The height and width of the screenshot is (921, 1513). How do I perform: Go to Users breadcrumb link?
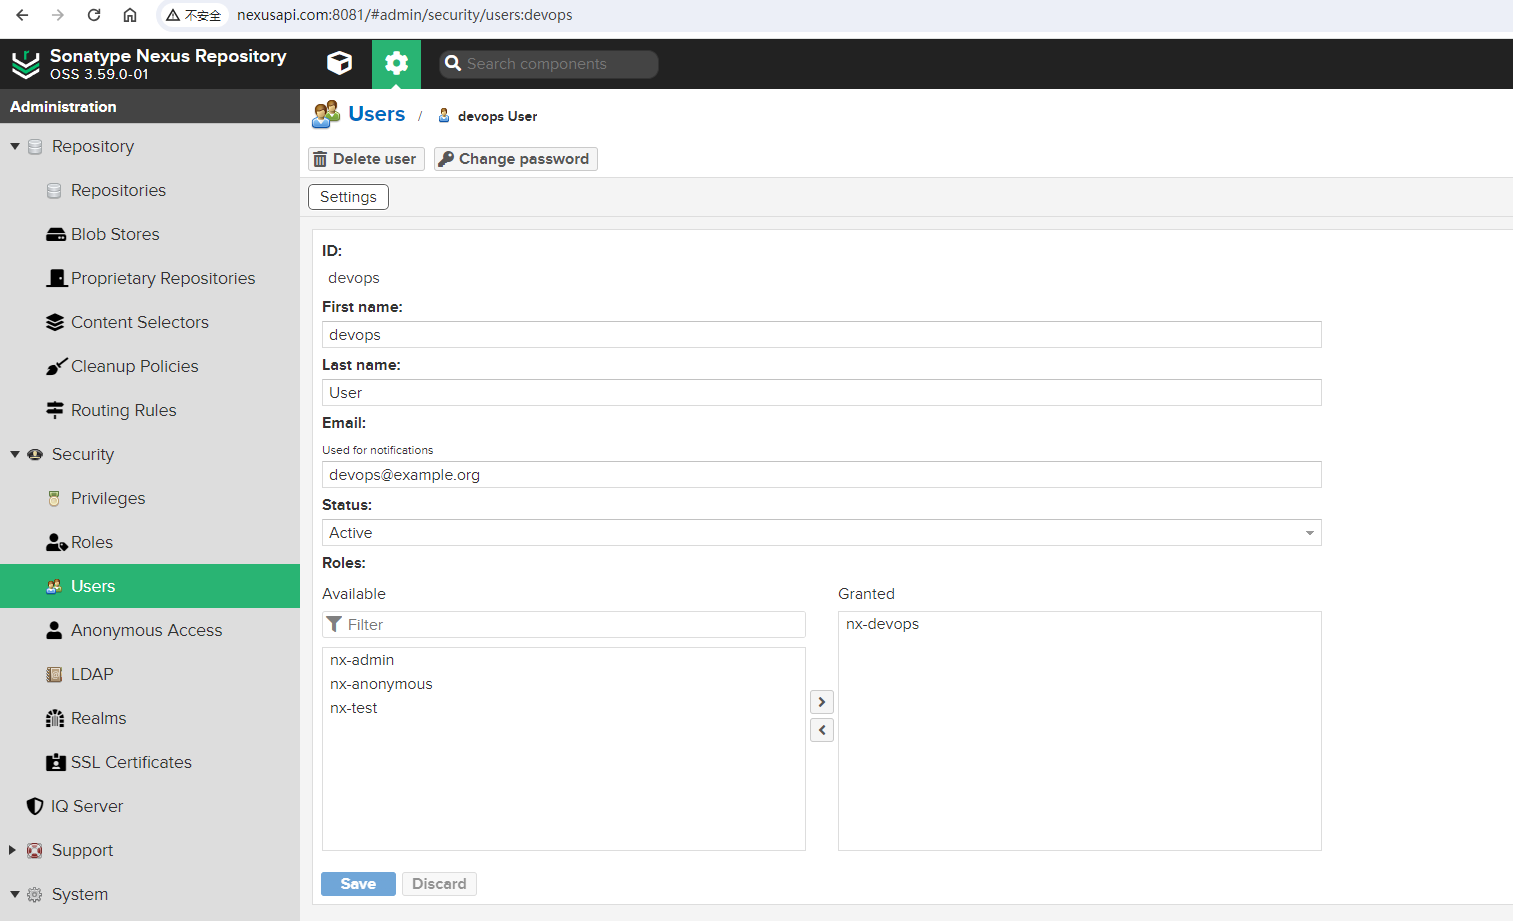pyautogui.click(x=377, y=114)
